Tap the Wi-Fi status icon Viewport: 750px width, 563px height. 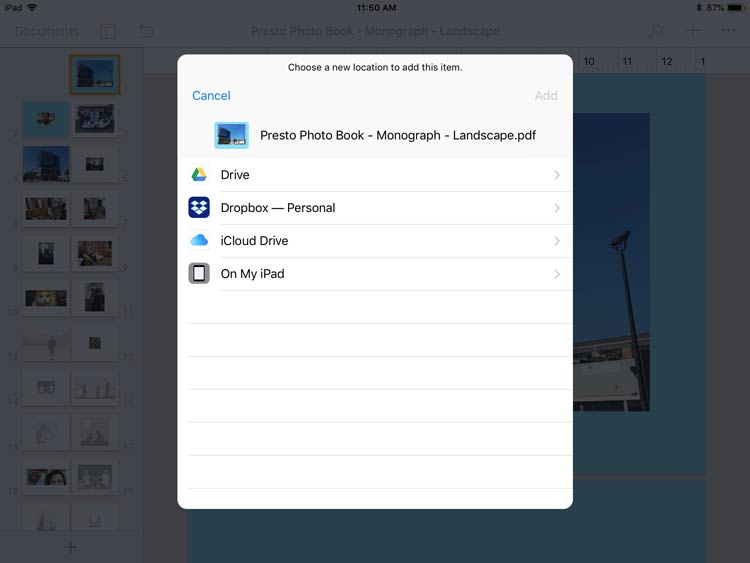pyautogui.click(x=32, y=7)
